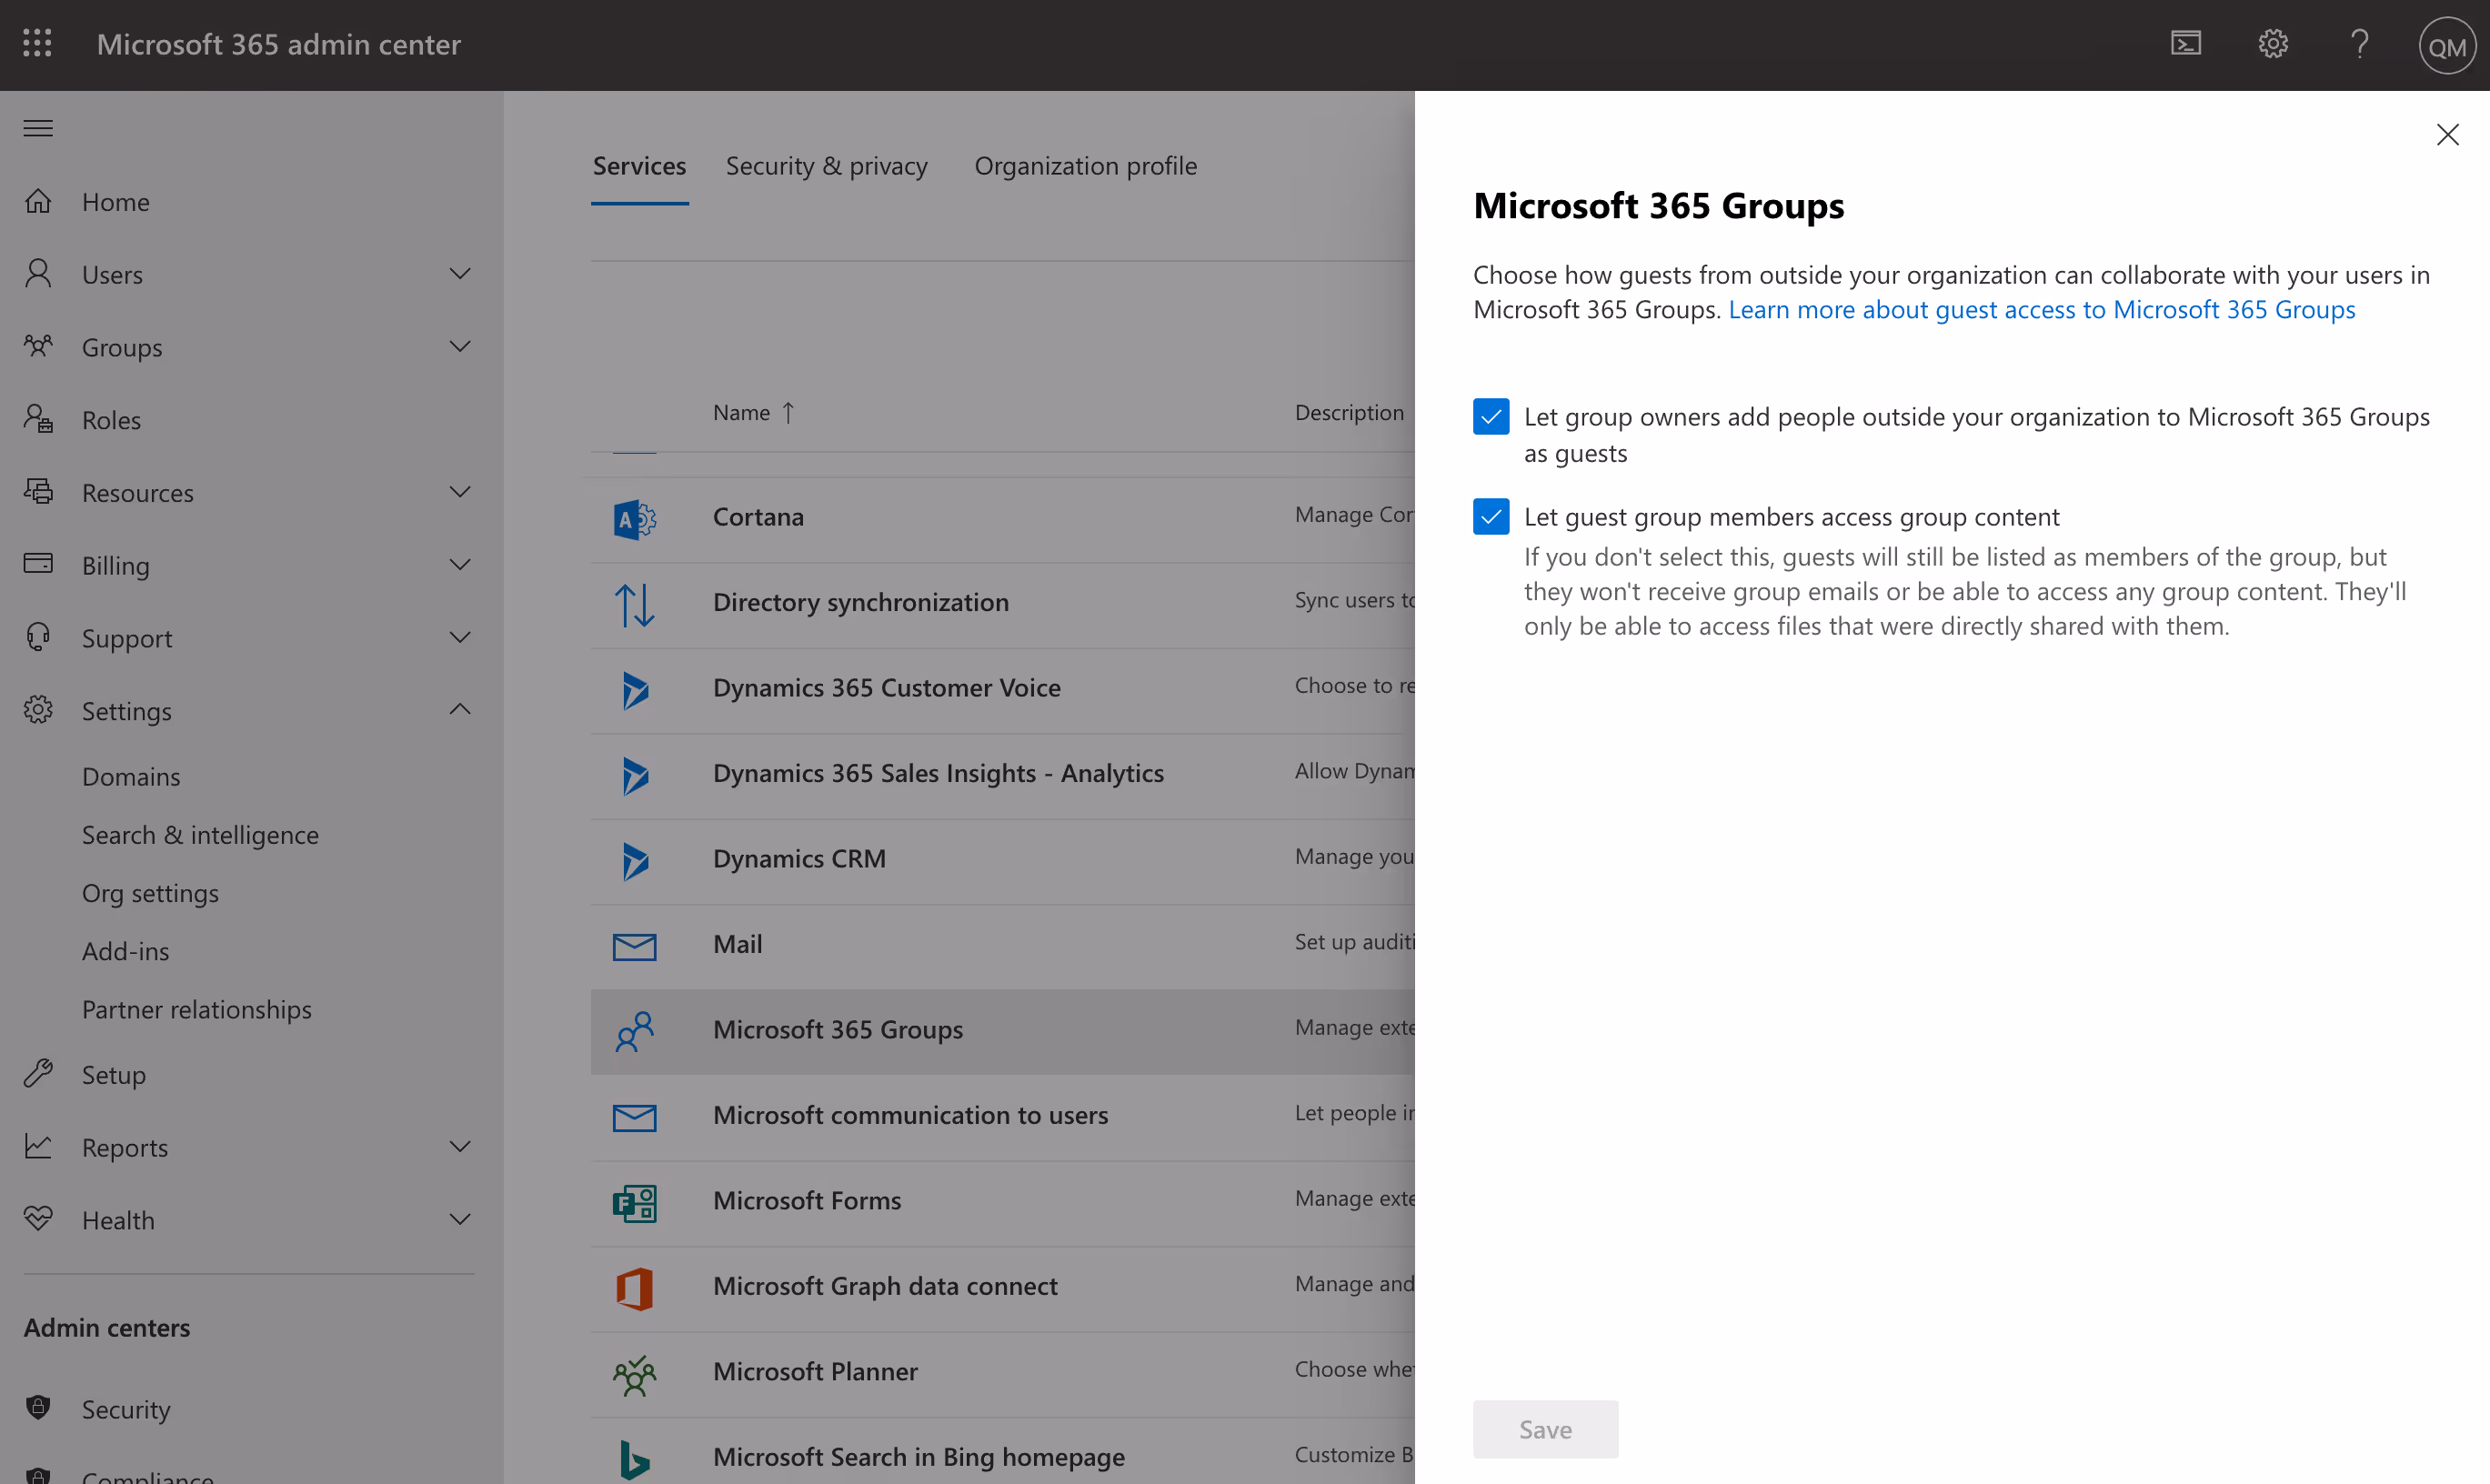Expand the Users section
The height and width of the screenshot is (1484, 2490).
click(460, 273)
